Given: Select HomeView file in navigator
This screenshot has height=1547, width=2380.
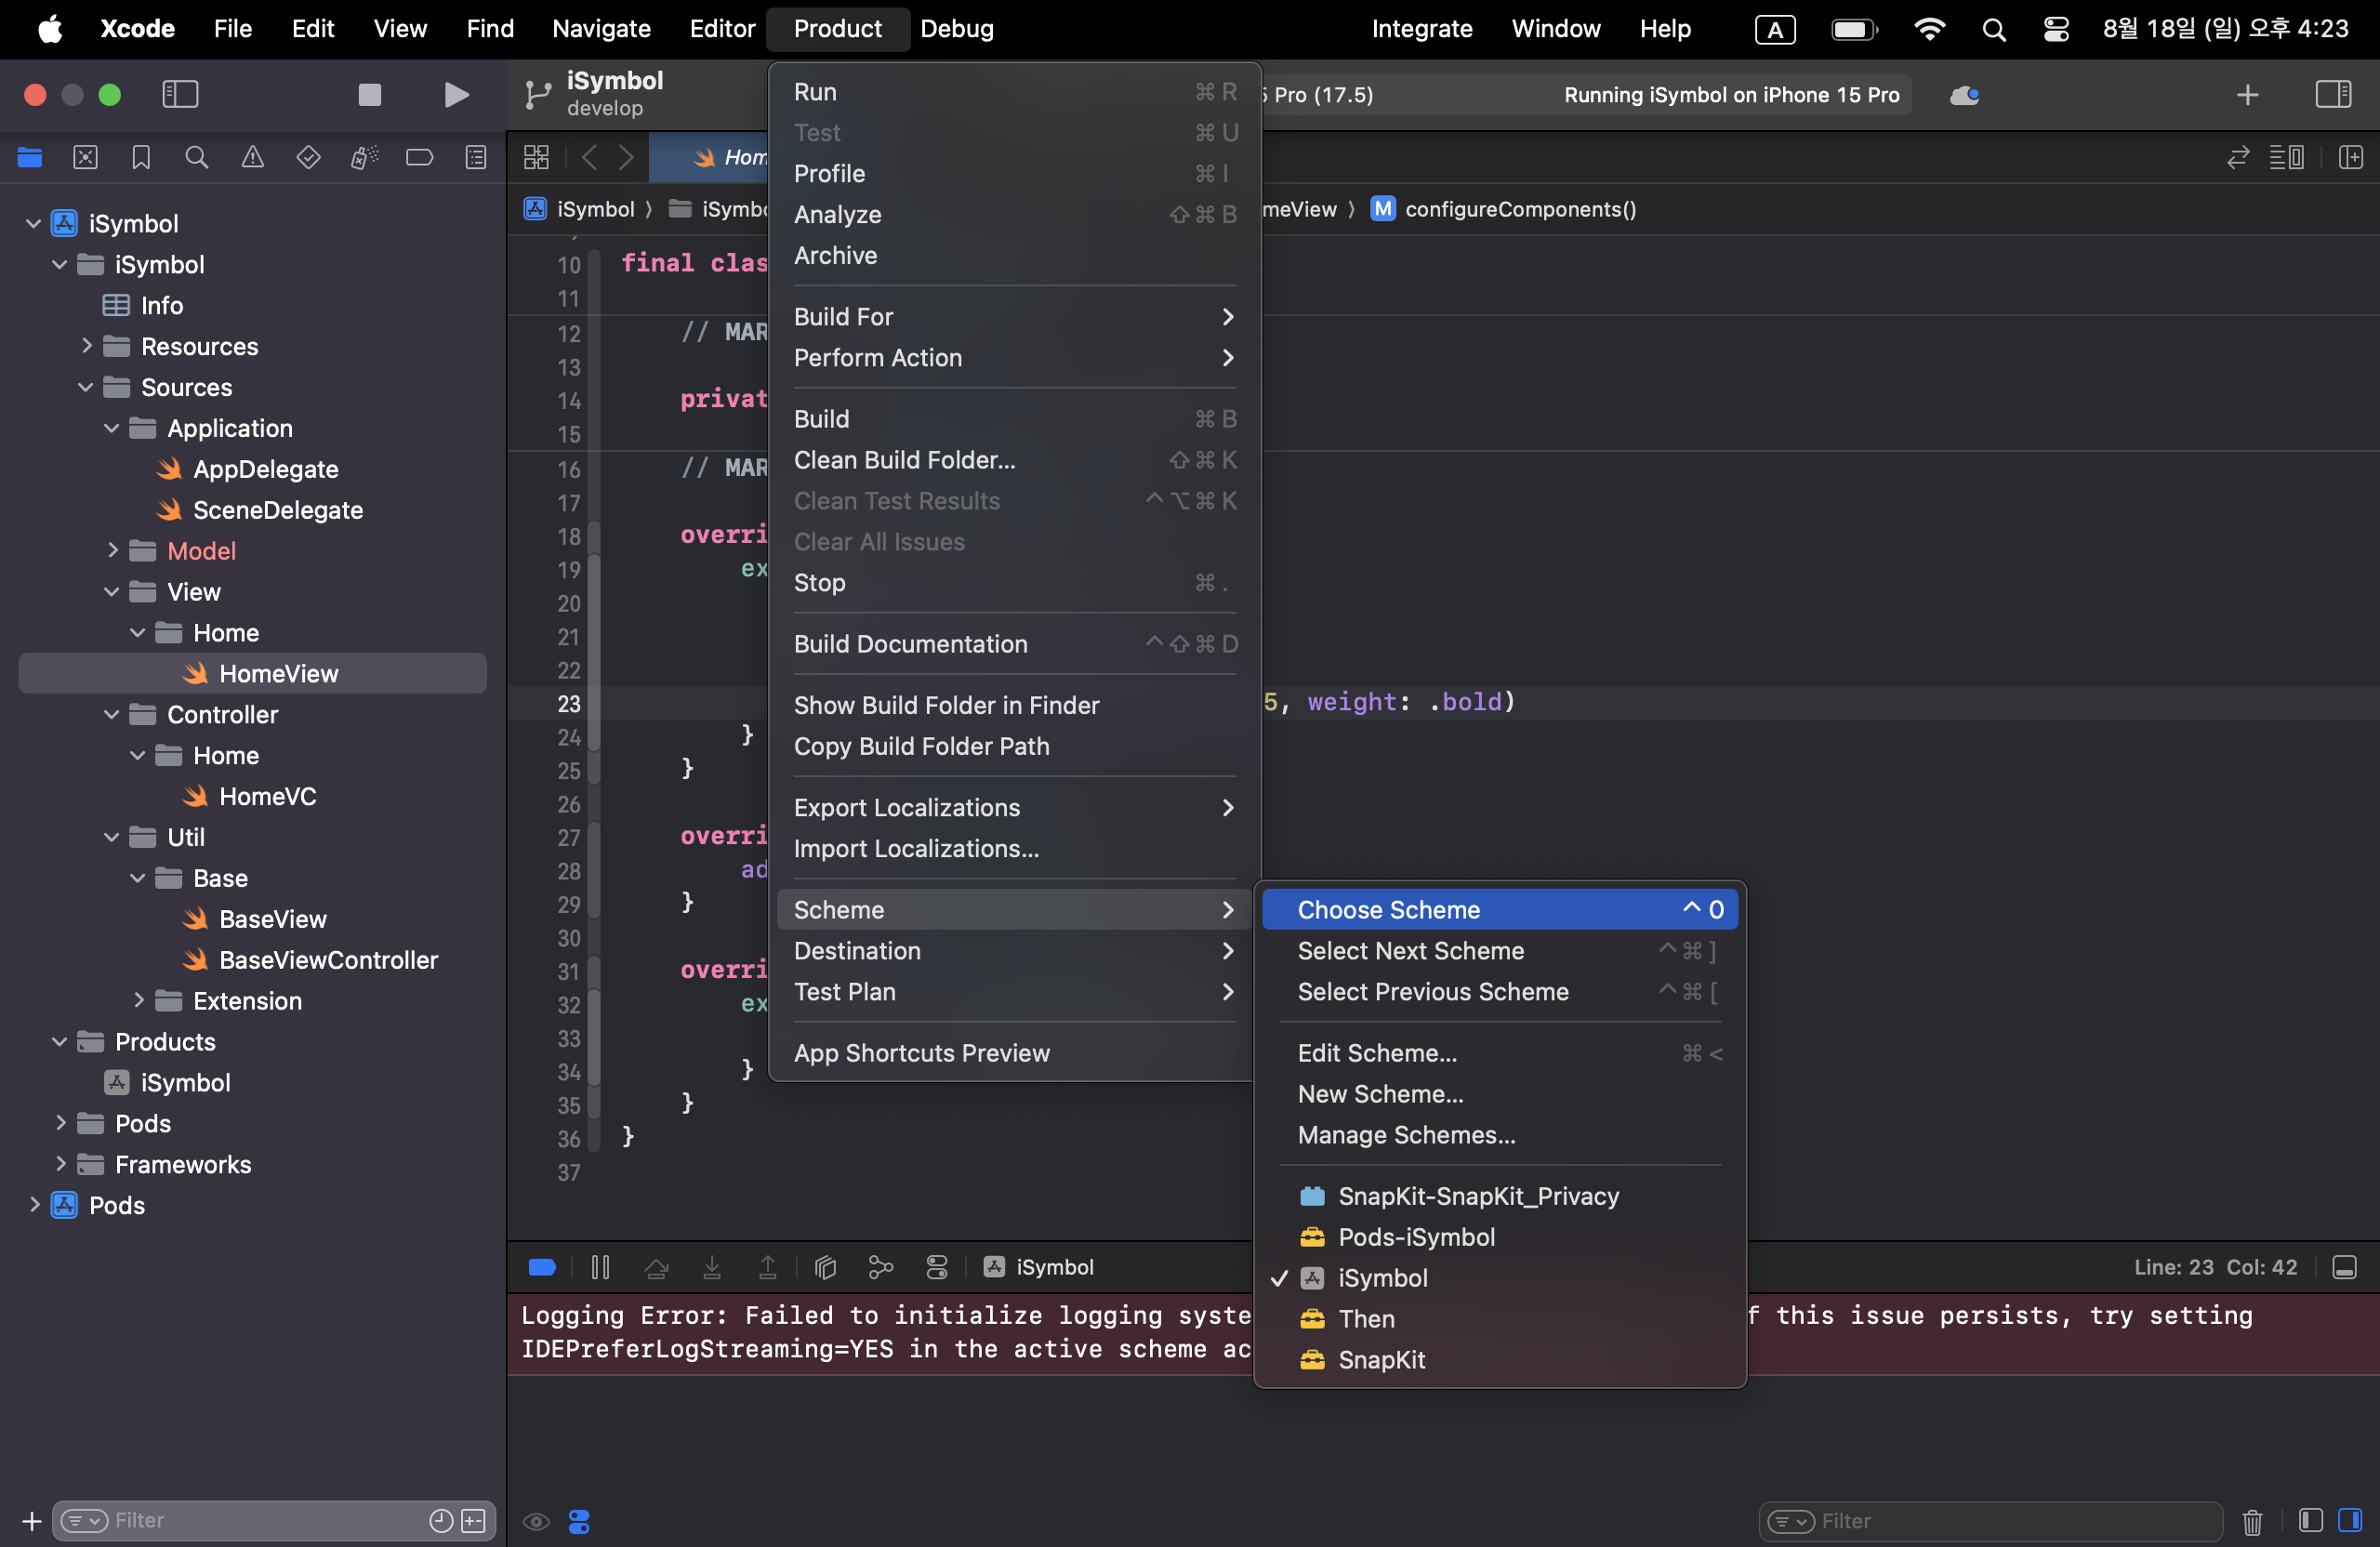Looking at the screenshot, I should point(279,673).
